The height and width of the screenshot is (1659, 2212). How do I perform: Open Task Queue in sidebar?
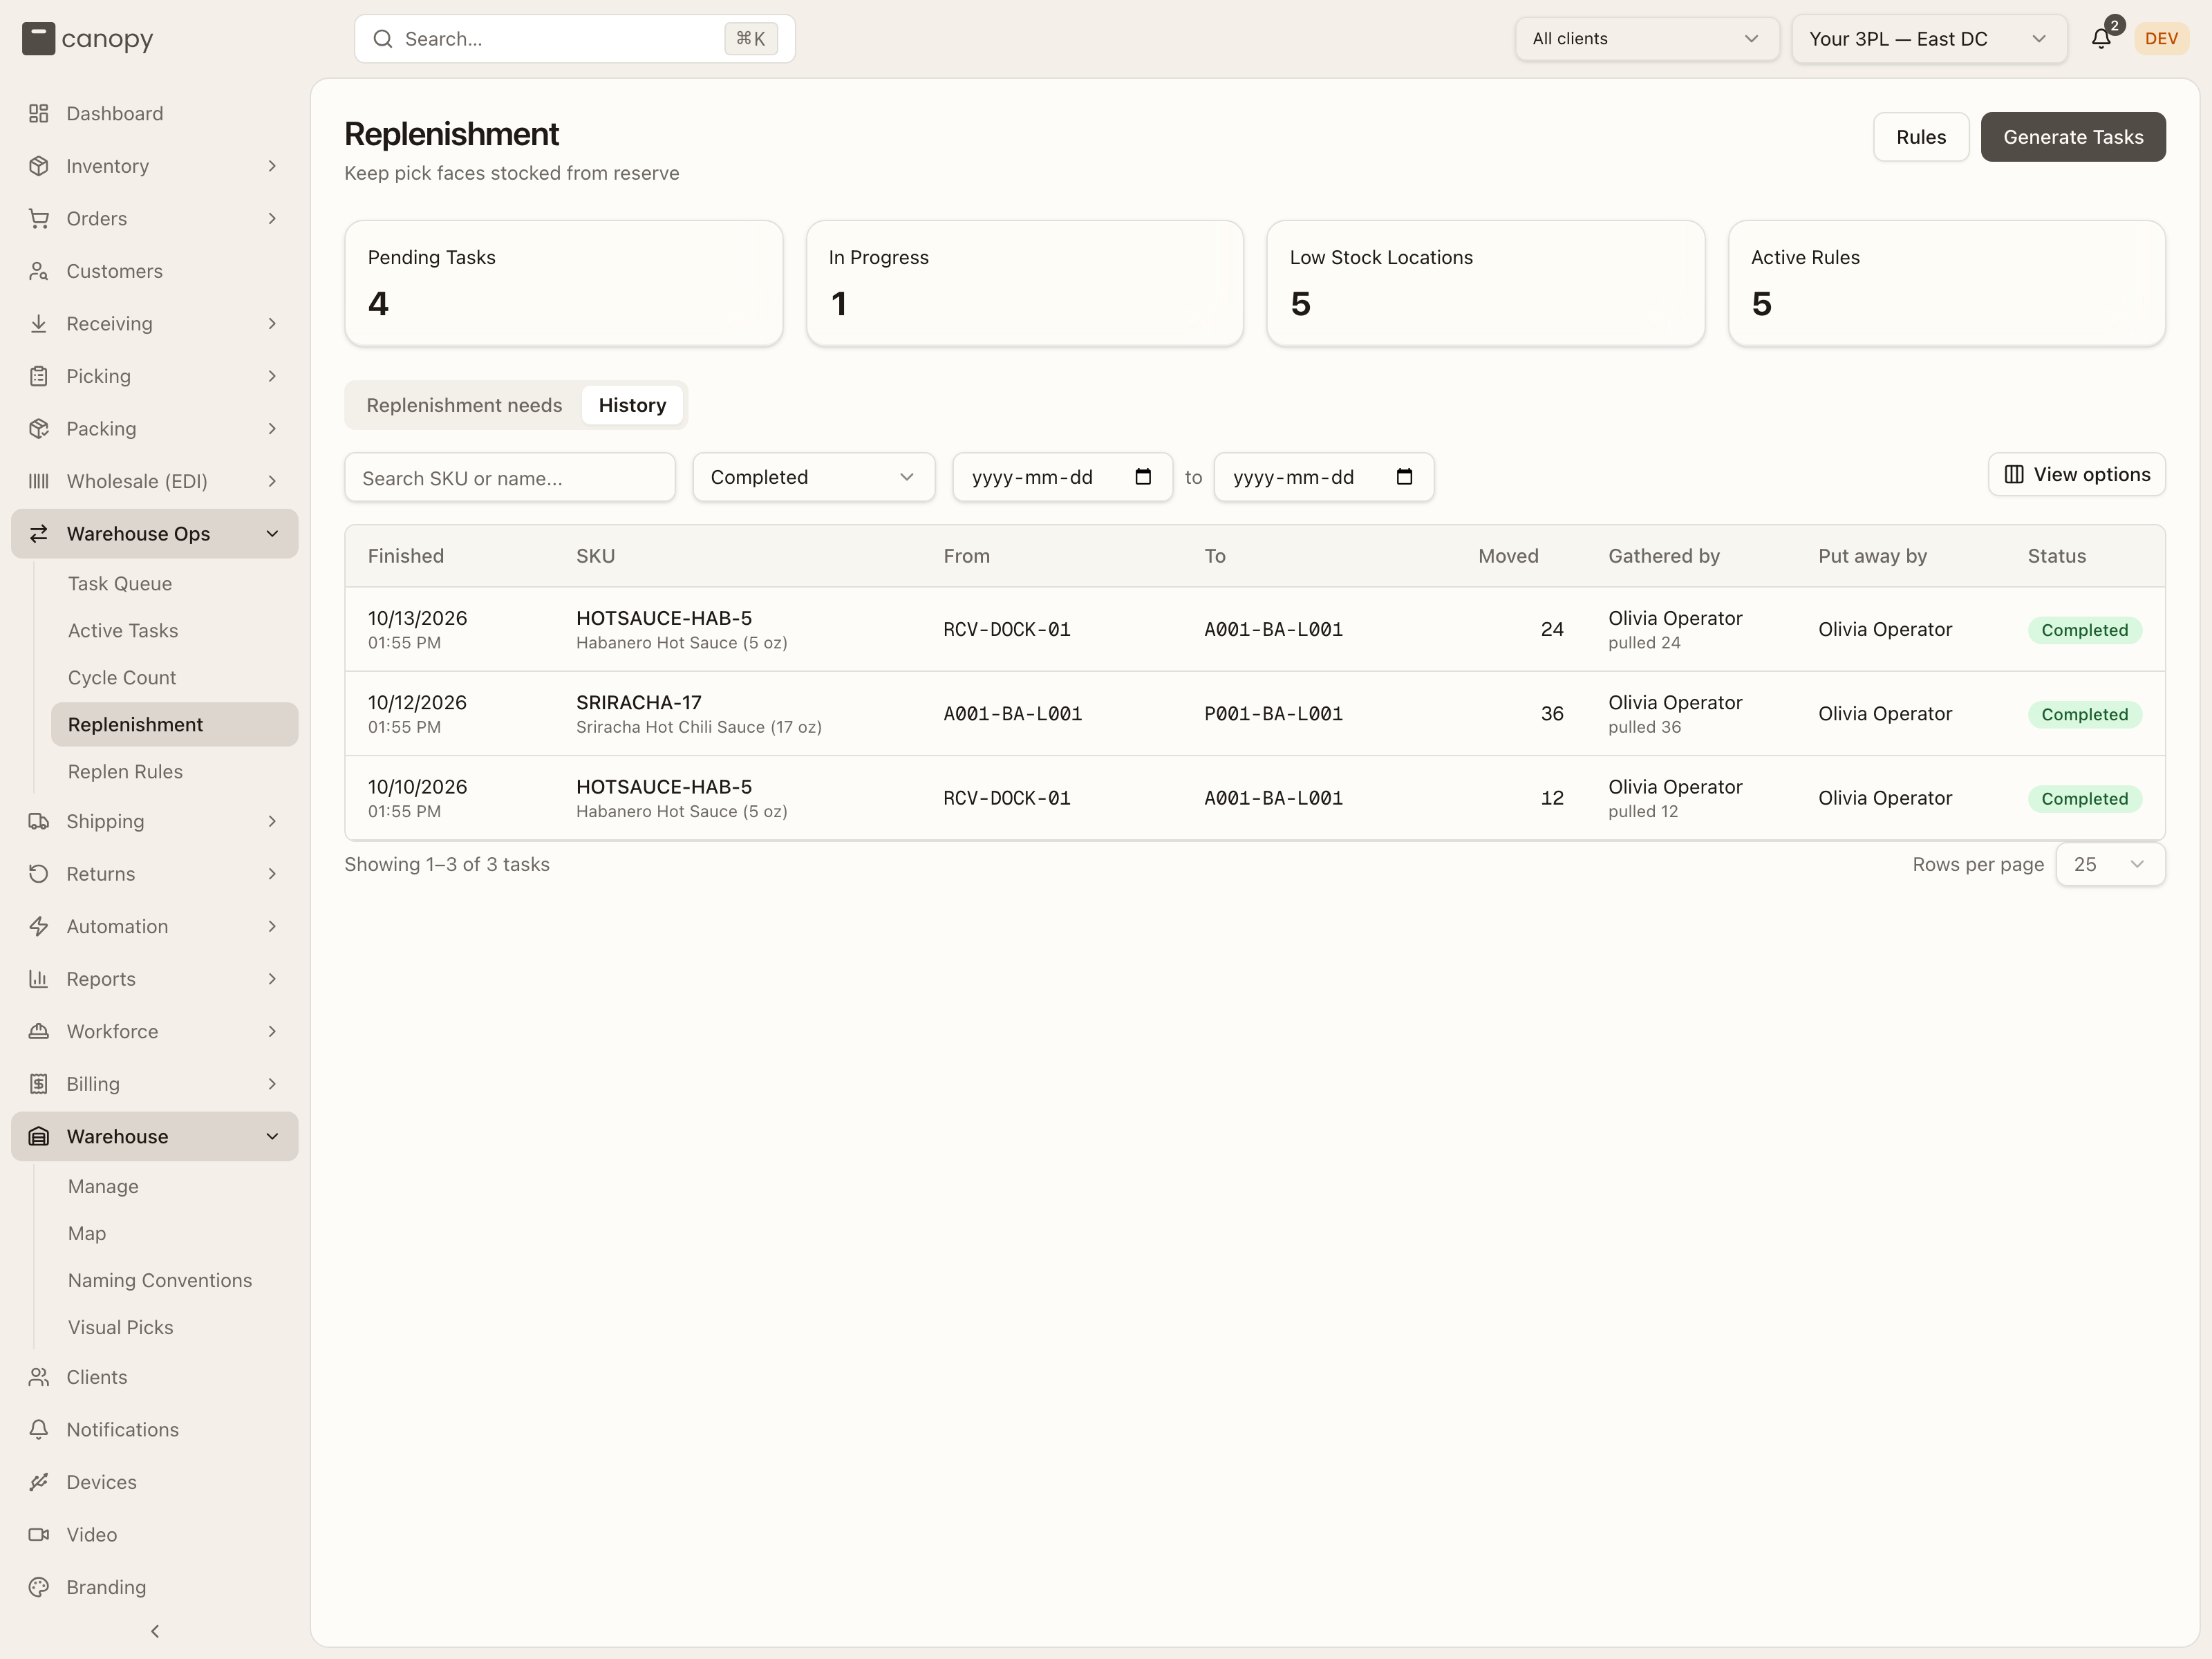click(120, 584)
